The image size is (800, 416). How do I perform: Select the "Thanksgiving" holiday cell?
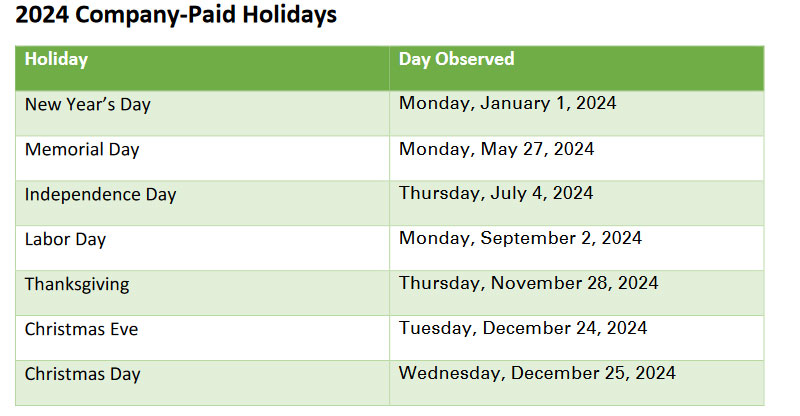pyautogui.click(x=77, y=284)
